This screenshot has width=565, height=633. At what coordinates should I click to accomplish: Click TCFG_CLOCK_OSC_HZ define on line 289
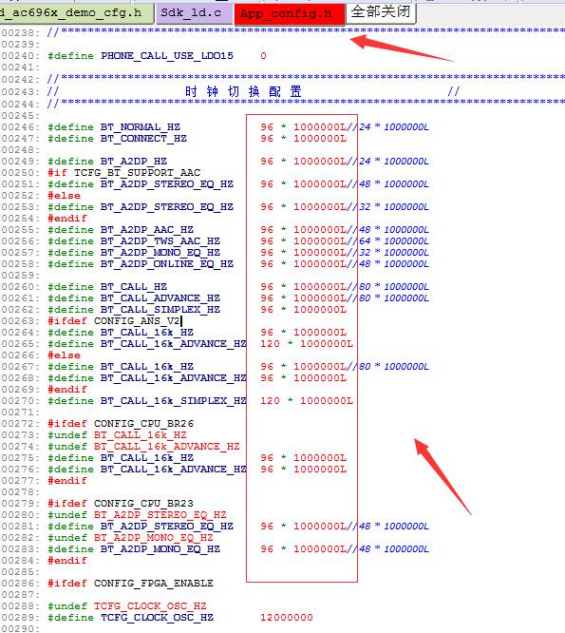pos(157,618)
